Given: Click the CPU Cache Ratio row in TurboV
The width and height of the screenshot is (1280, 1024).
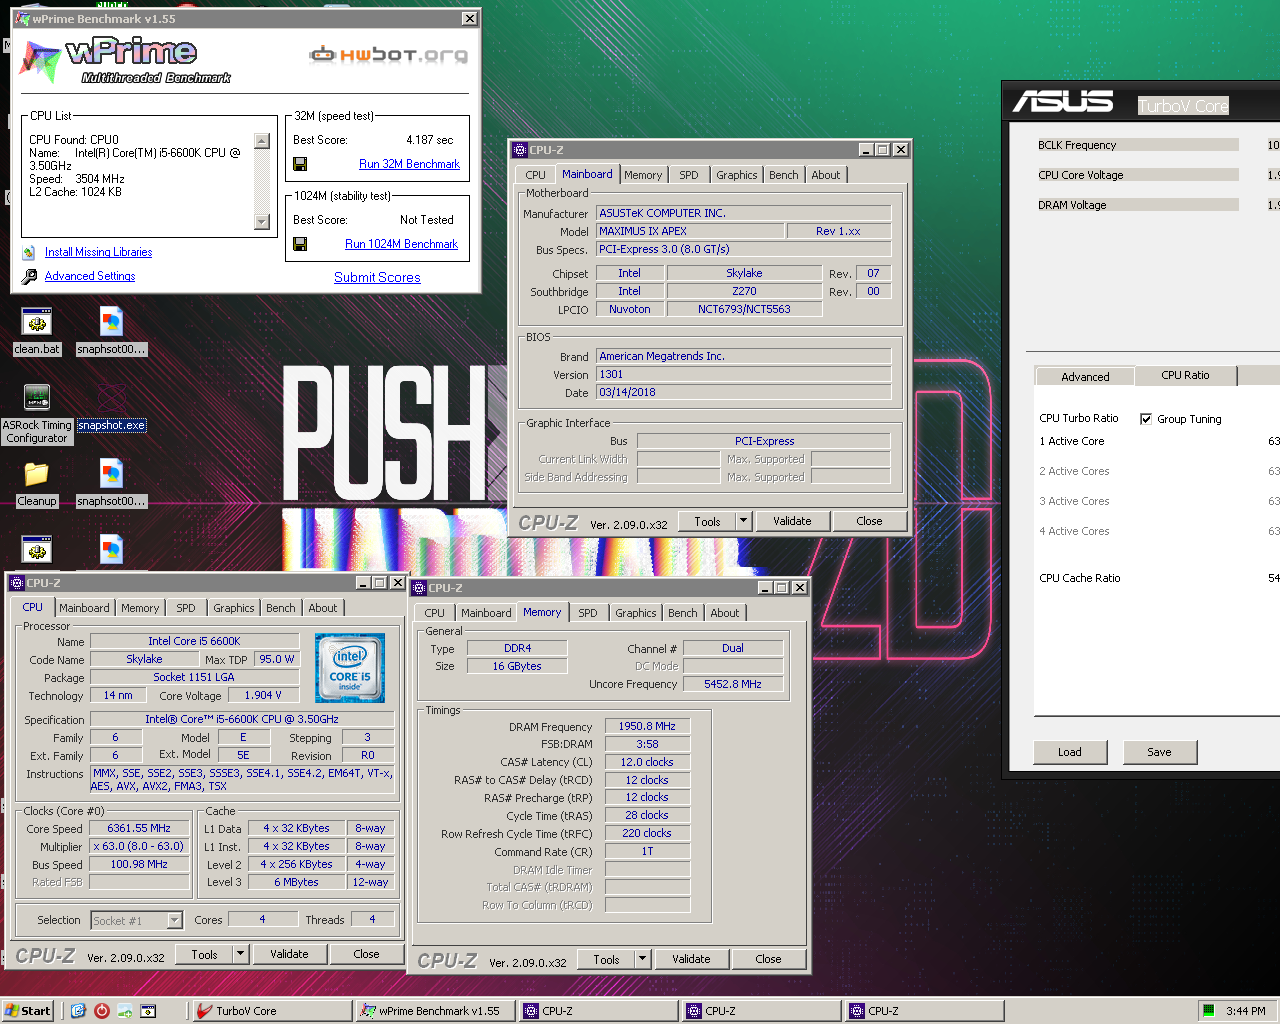Looking at the screenshot, I should pyautogui.click(x=1158, y=578).
